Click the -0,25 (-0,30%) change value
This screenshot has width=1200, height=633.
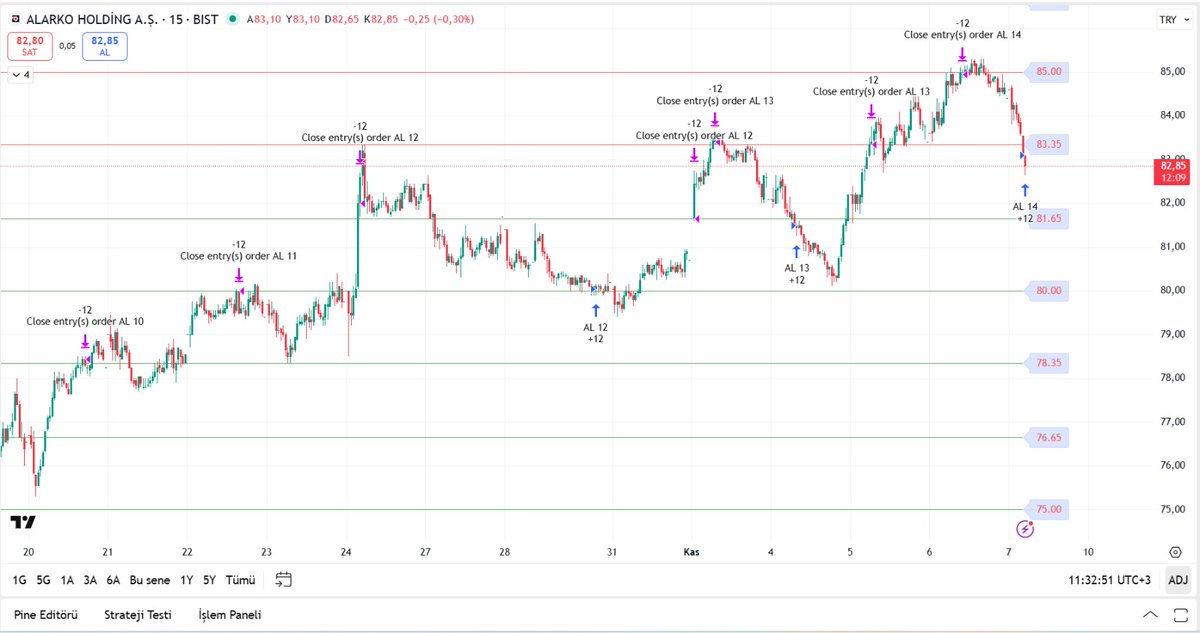click(441, 19)
